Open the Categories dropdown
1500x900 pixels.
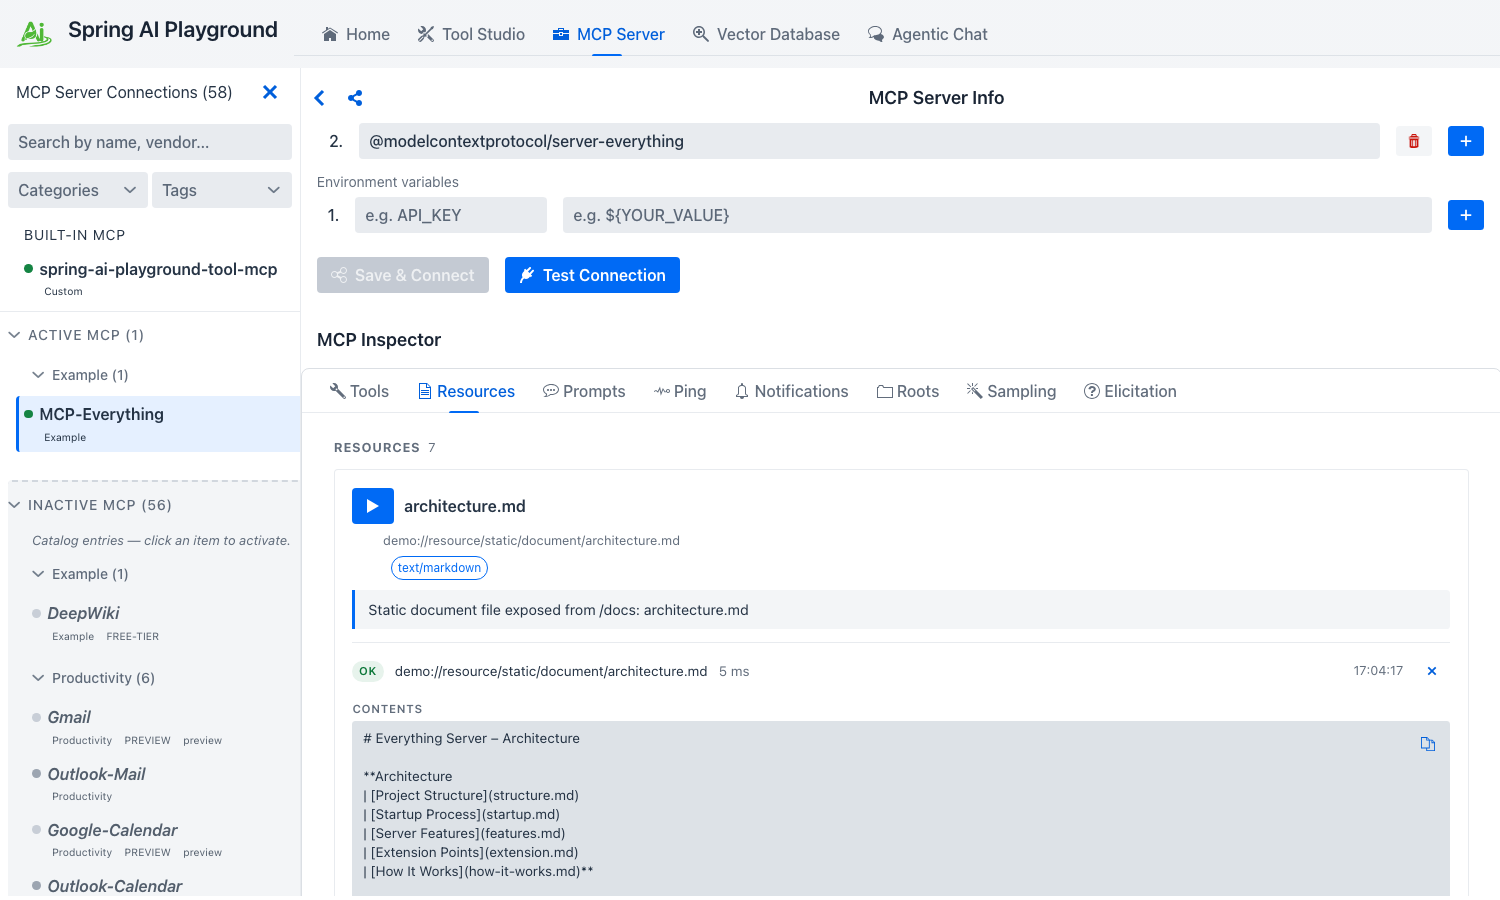[77, 190]
